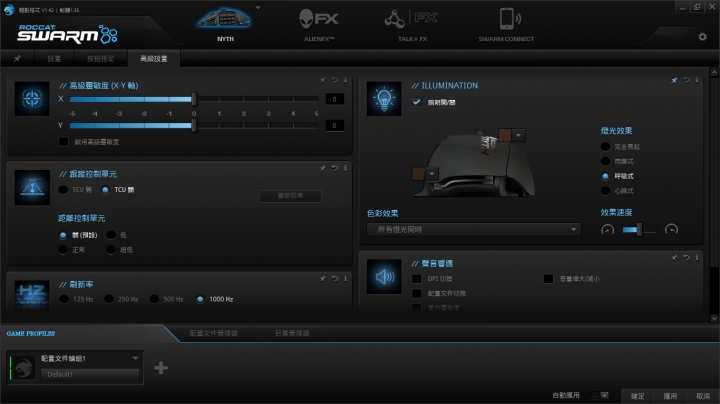
Task: Select the heartbeat light effect option
Action: point(605,191)
